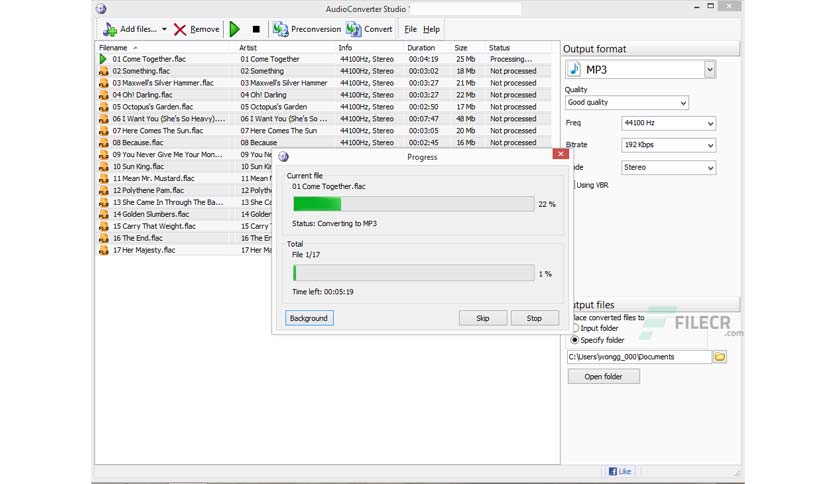Open the Help menu
Viewport: 836px width, 484px height.
pyautogui.click(x=431, y=29)
